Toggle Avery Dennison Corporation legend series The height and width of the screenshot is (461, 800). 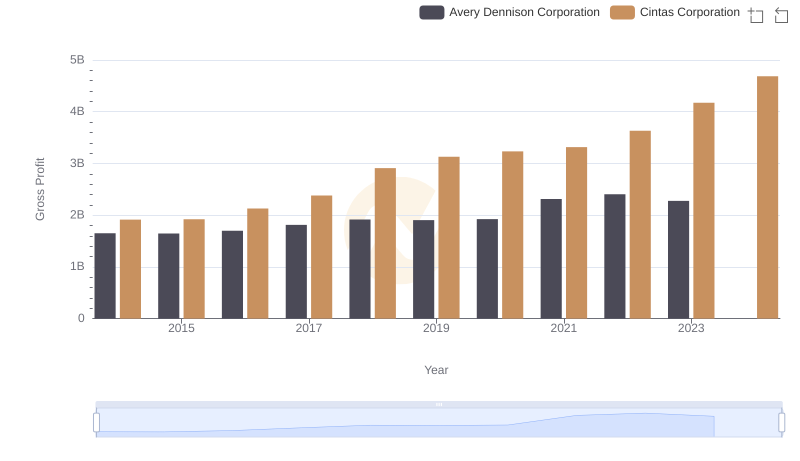coord(509,12)
